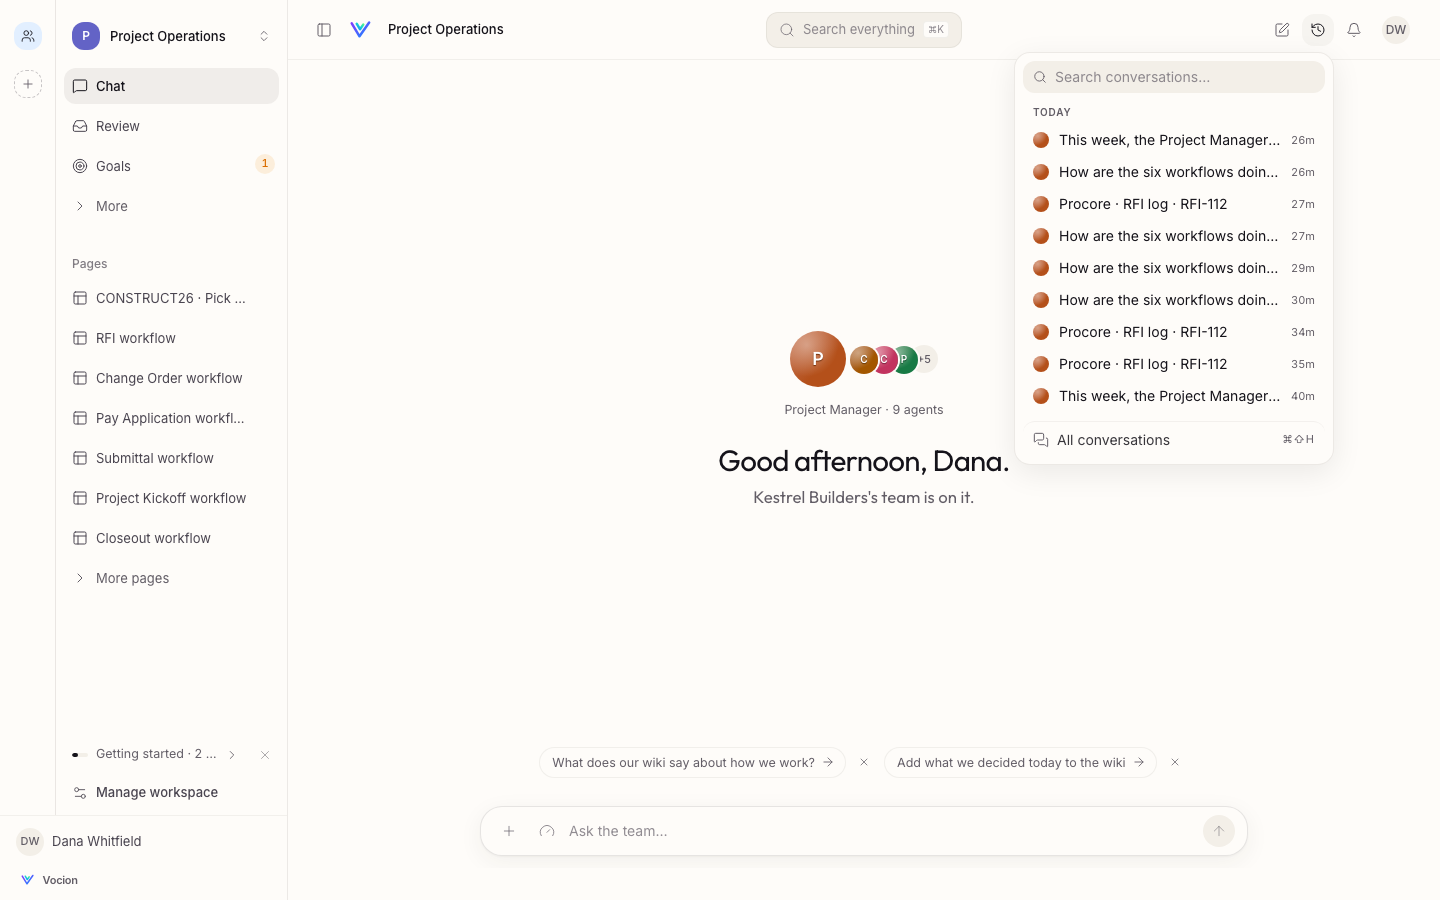Toggle the sidebar panel icon
This screenshot has height=900, width=1440.
pyautogui.click(x=324, y=30)
